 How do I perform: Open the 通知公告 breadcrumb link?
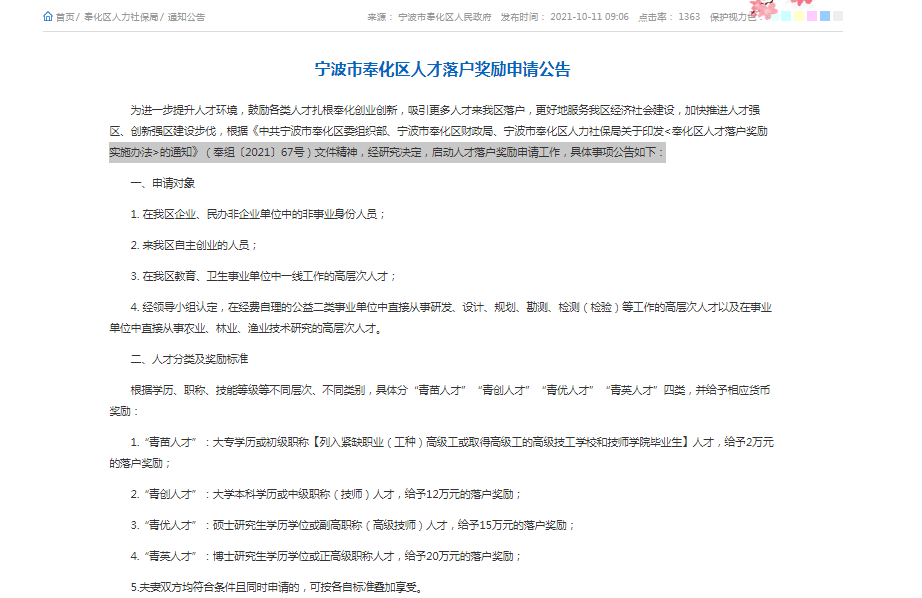[186, 17]
